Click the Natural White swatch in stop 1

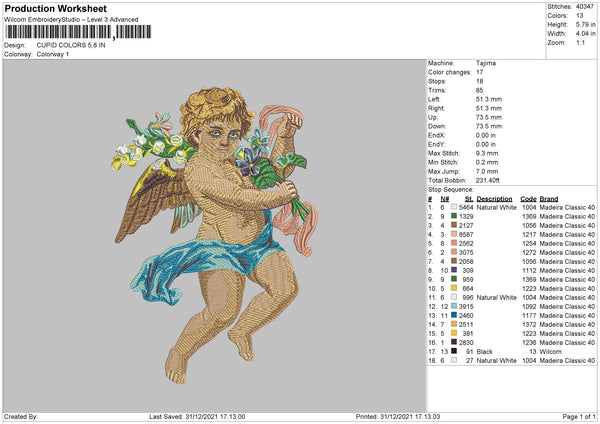(x=454, y=207)
